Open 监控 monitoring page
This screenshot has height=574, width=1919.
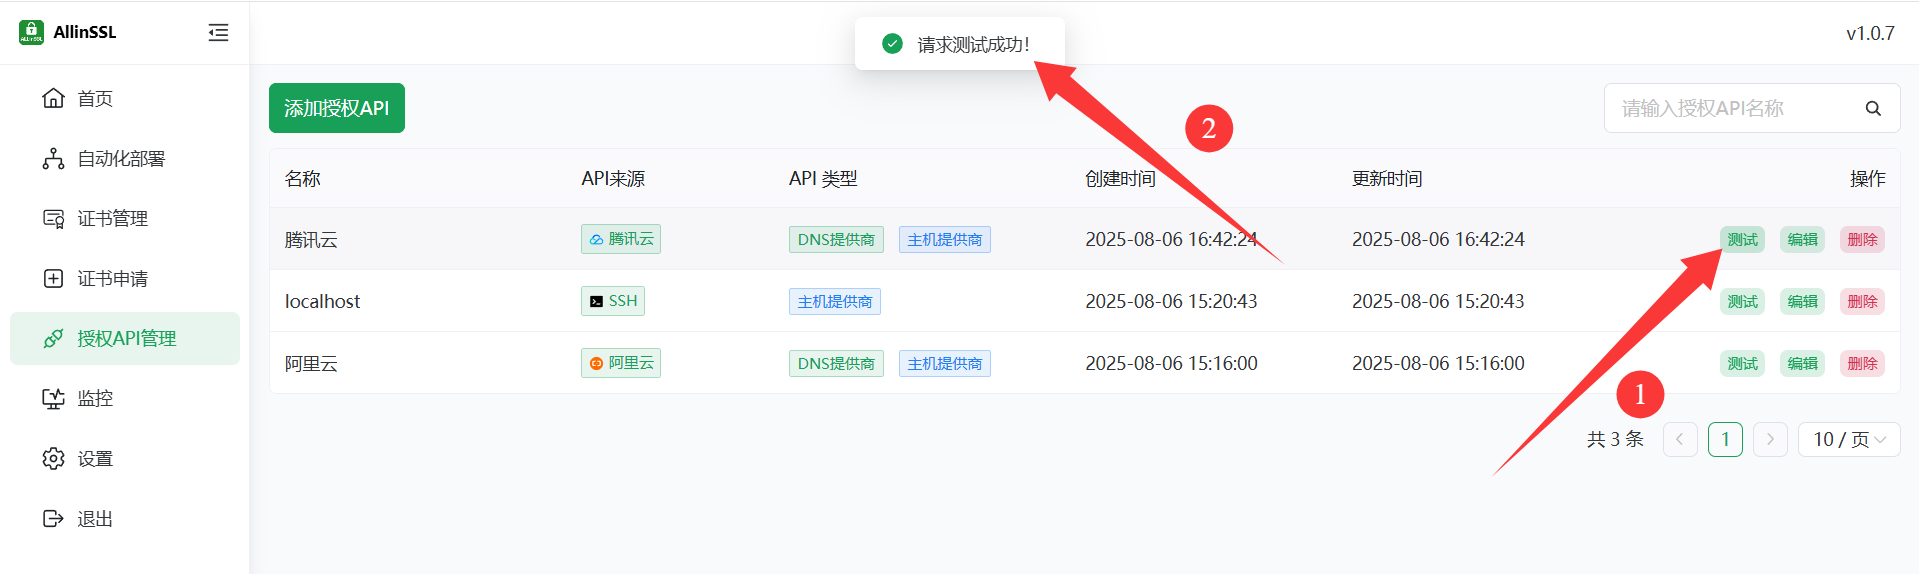tap(95, 398)
